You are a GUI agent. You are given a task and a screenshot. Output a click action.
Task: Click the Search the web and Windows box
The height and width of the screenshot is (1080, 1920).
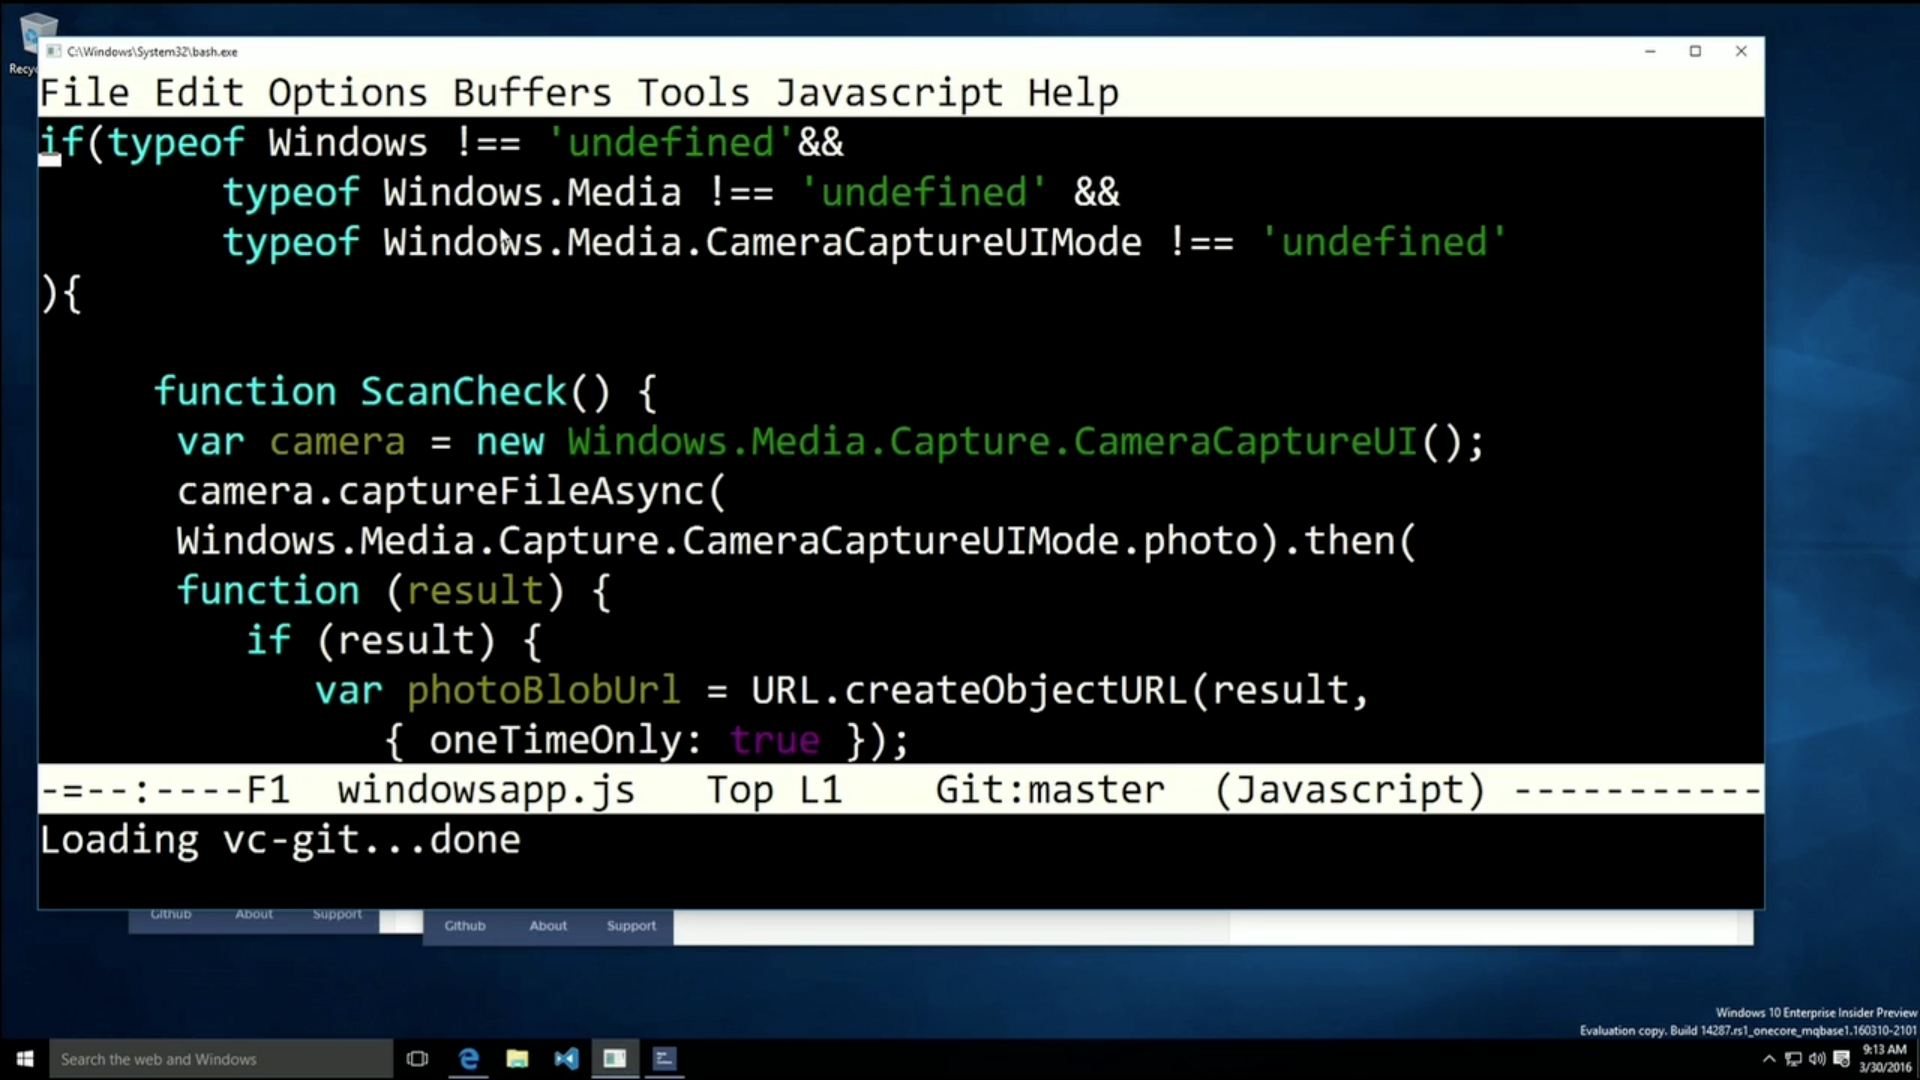point(221,1058)
